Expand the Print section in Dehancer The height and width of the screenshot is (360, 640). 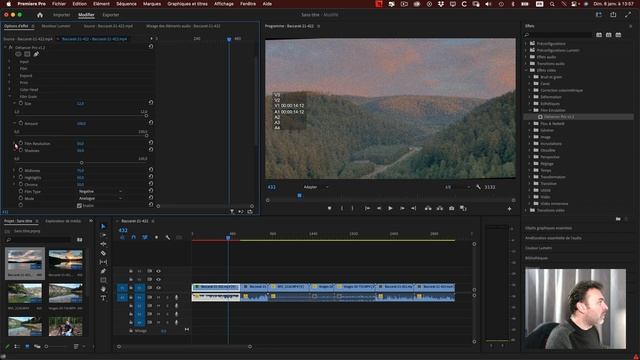[10, 82]
